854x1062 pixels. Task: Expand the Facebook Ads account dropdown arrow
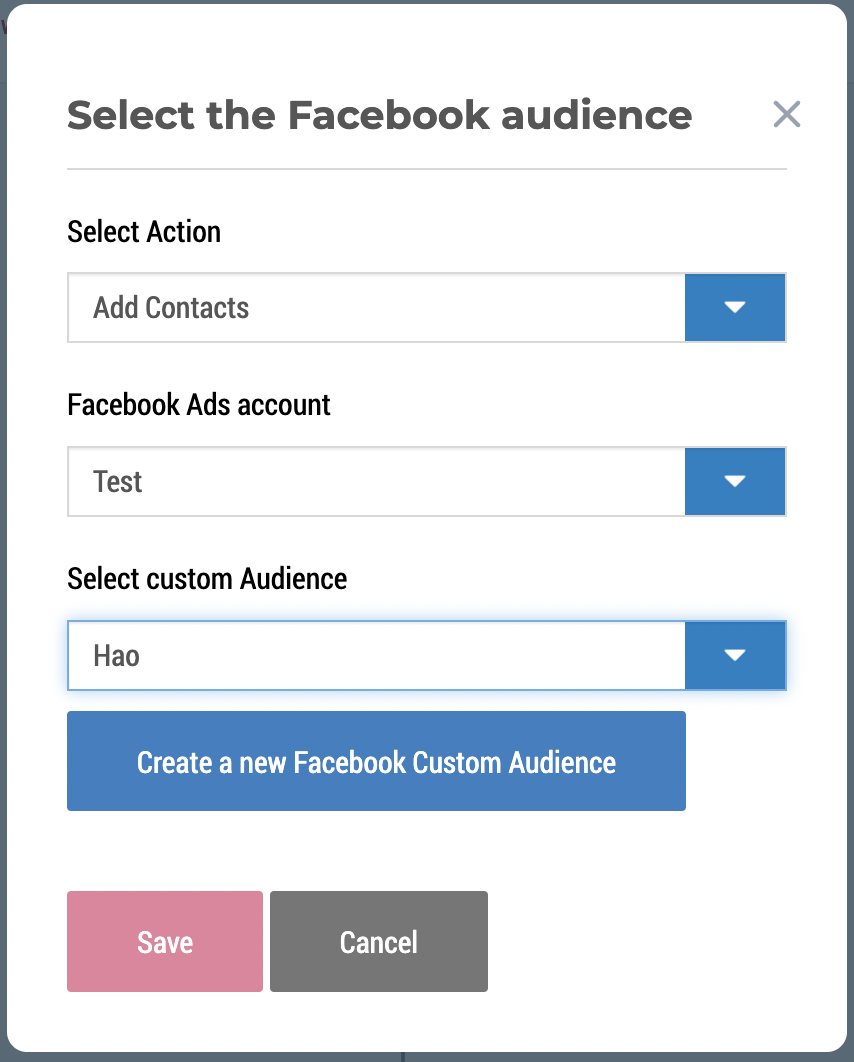(x=735, y=482)
